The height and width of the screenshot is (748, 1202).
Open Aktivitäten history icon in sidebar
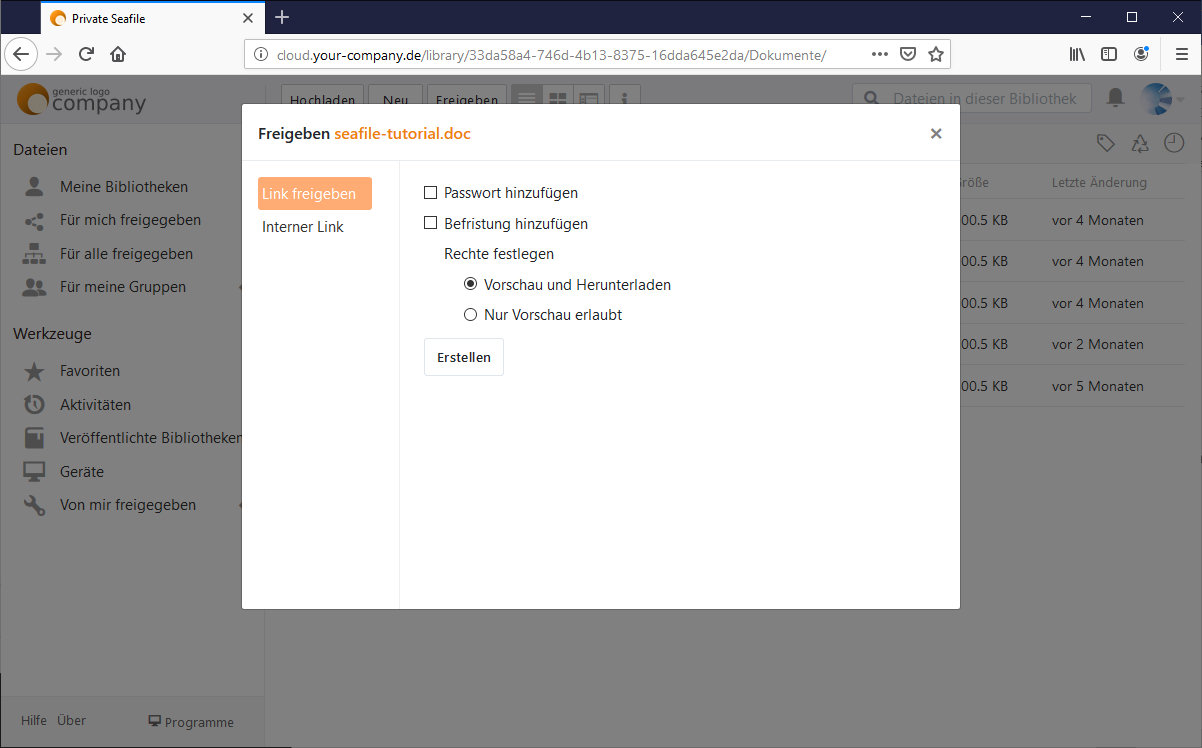[x=34, y=405]
